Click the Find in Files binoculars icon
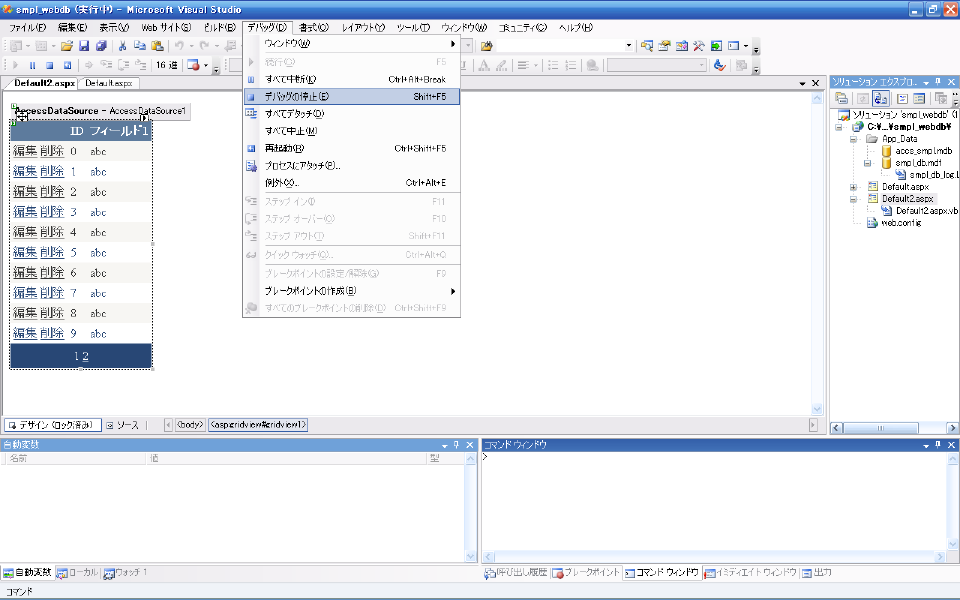 (x=487, y=46)
